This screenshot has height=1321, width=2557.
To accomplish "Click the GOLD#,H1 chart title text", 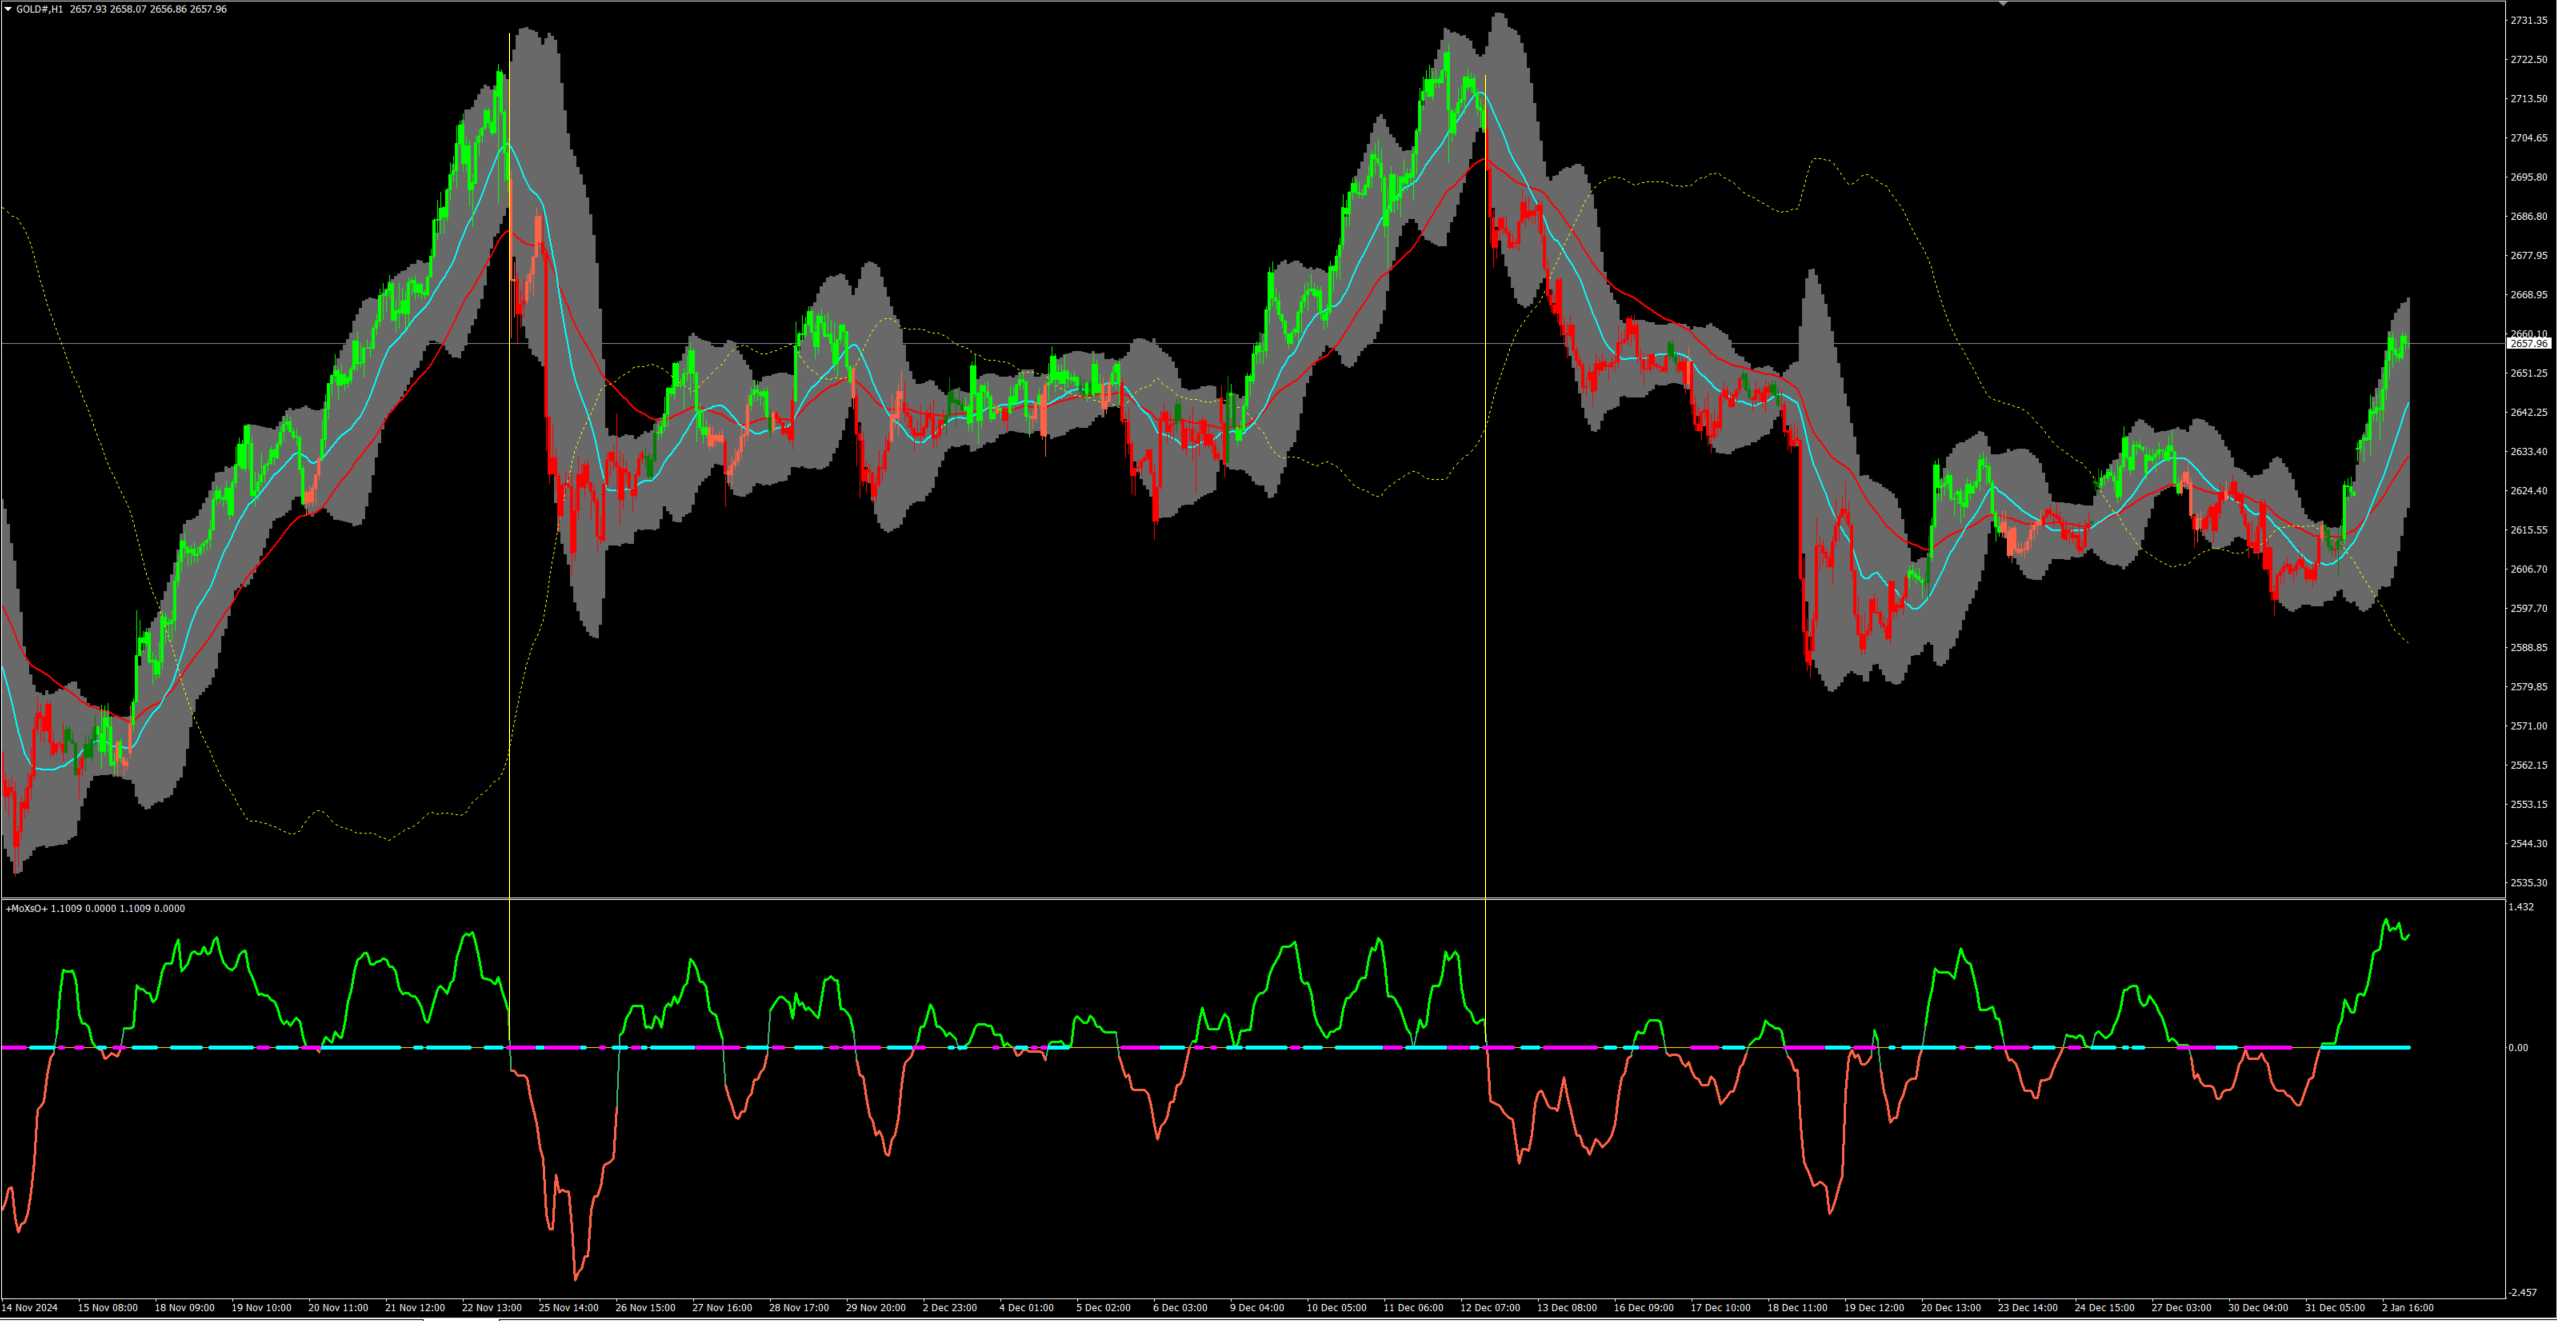I will click(x=40, y=9).
